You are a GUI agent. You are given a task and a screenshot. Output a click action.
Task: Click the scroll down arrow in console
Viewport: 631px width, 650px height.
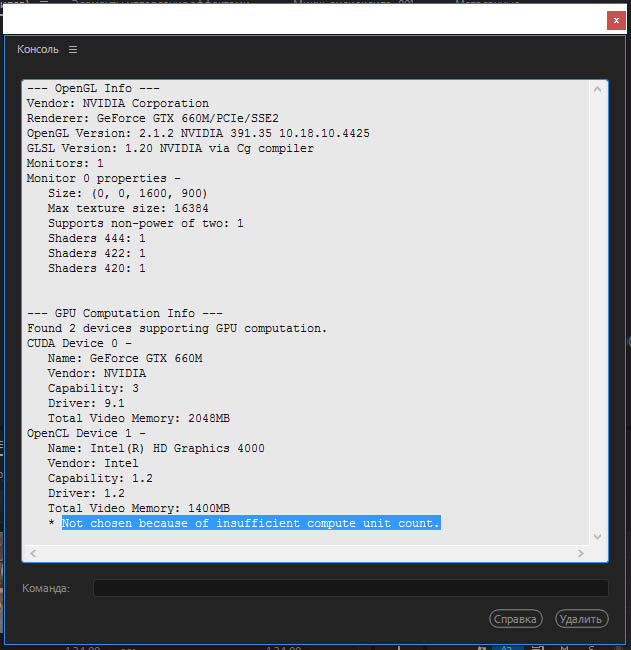tap(597, 536)
